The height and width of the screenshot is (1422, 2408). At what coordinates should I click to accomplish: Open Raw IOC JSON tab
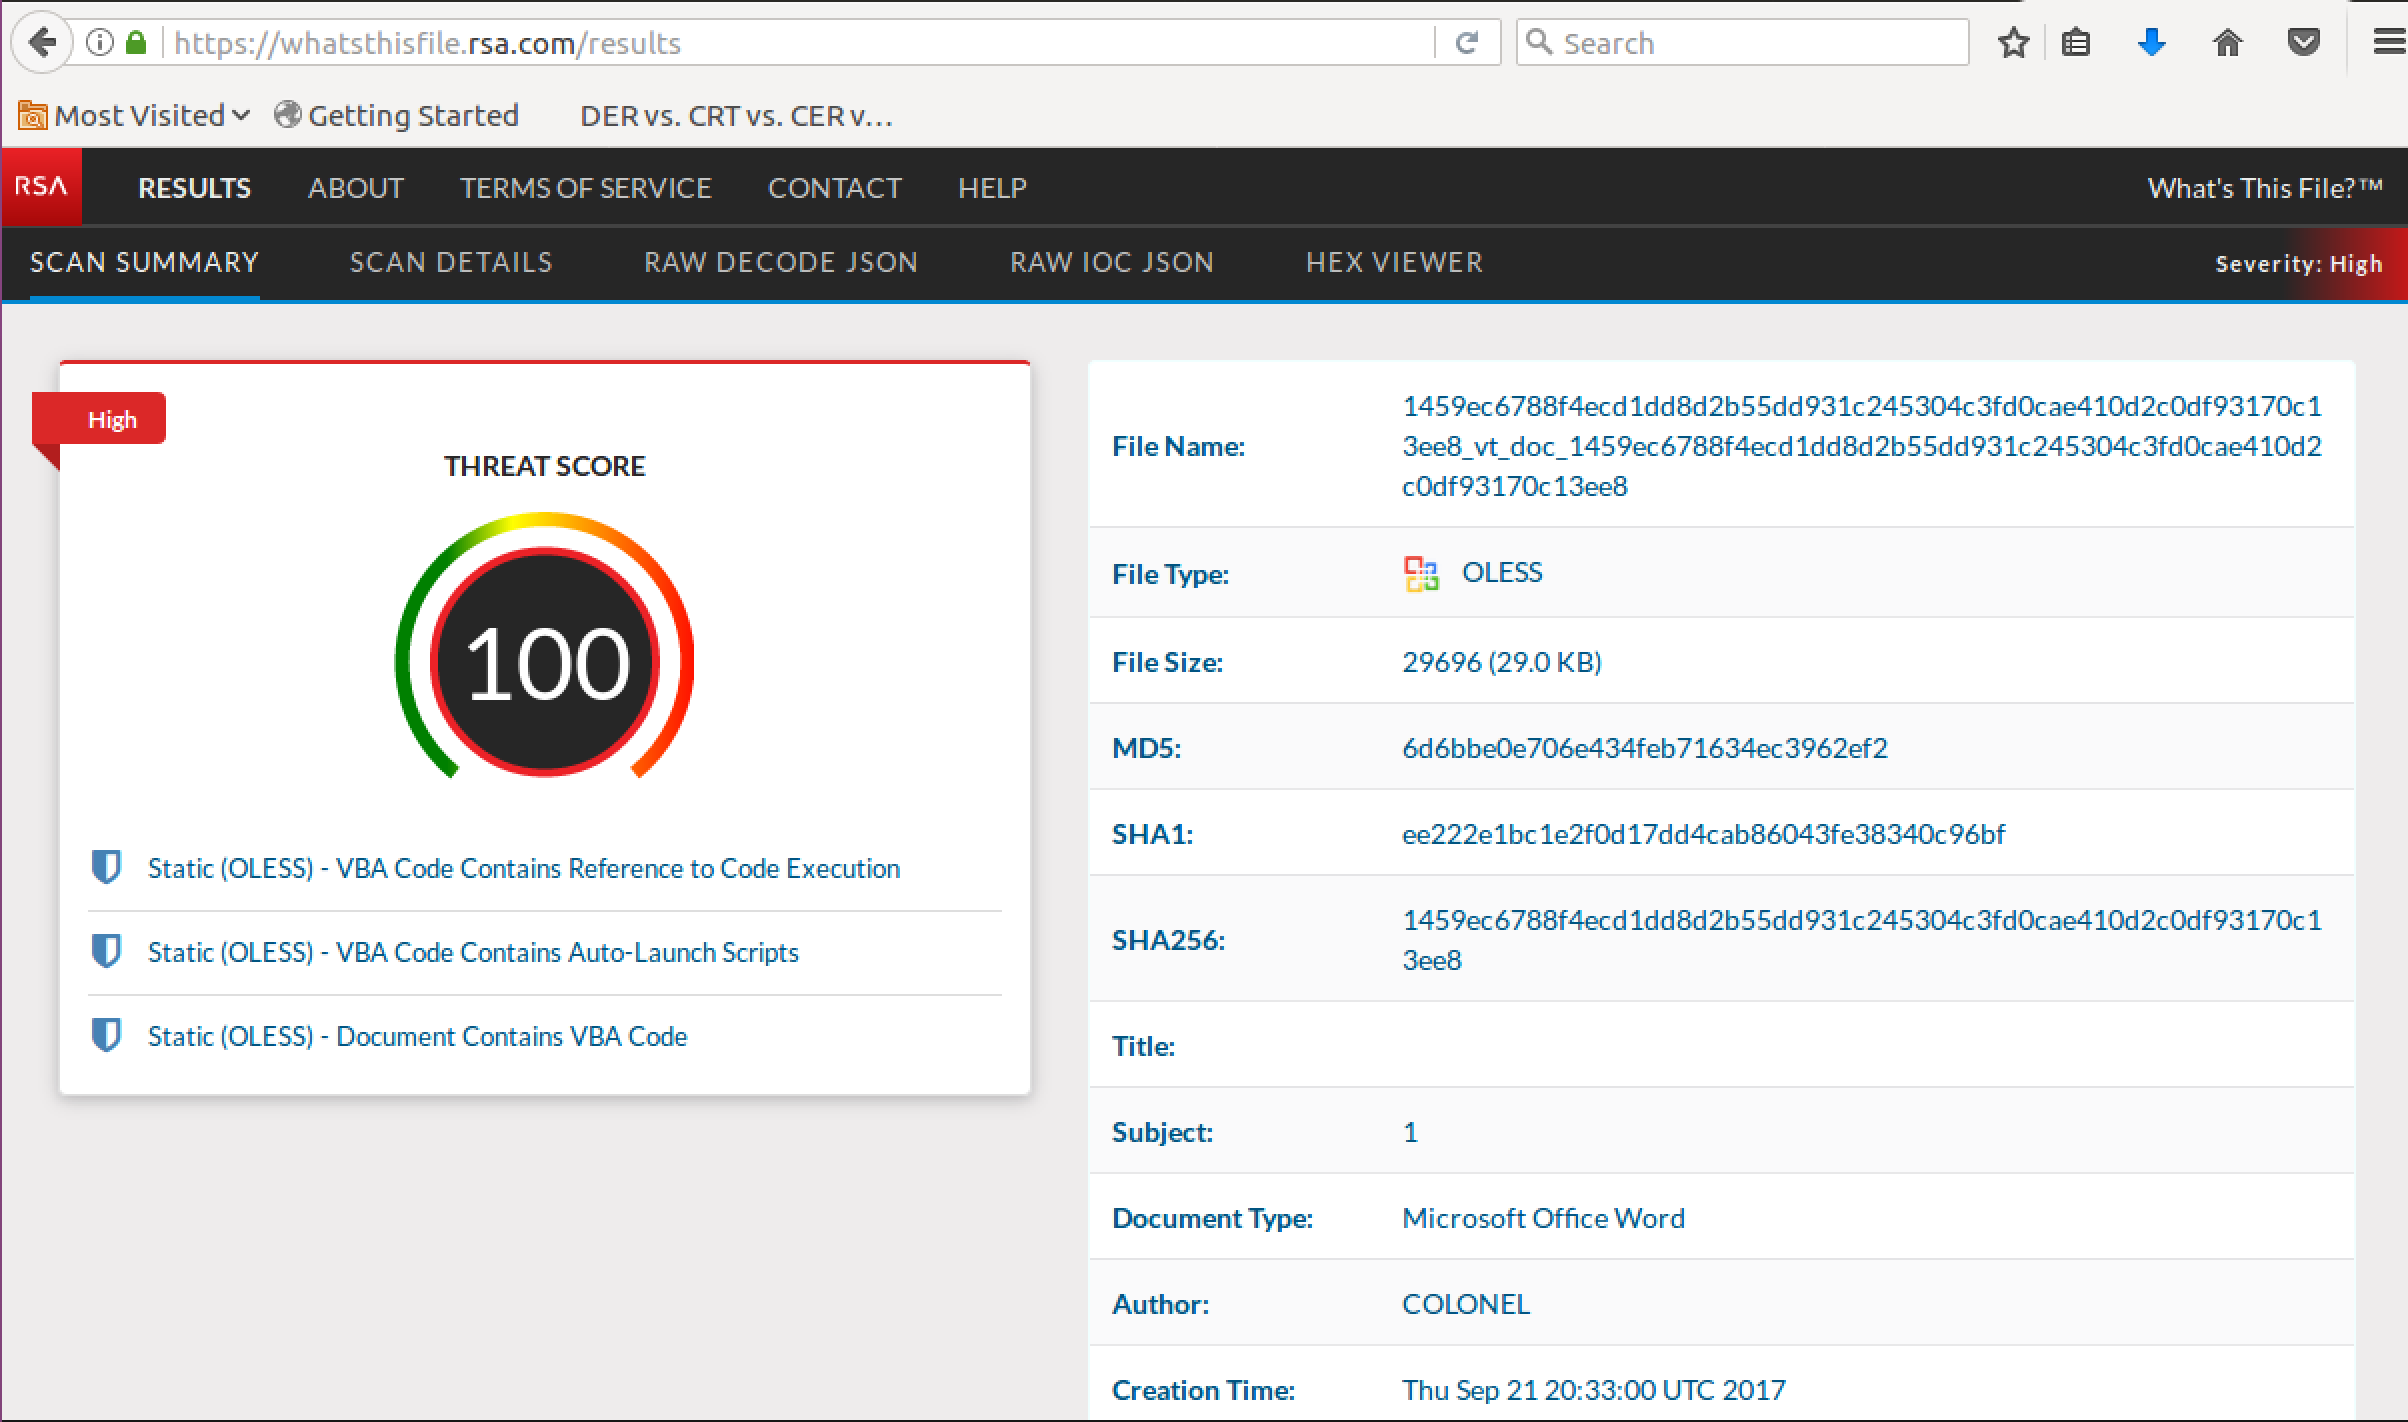click(1111, 262)
